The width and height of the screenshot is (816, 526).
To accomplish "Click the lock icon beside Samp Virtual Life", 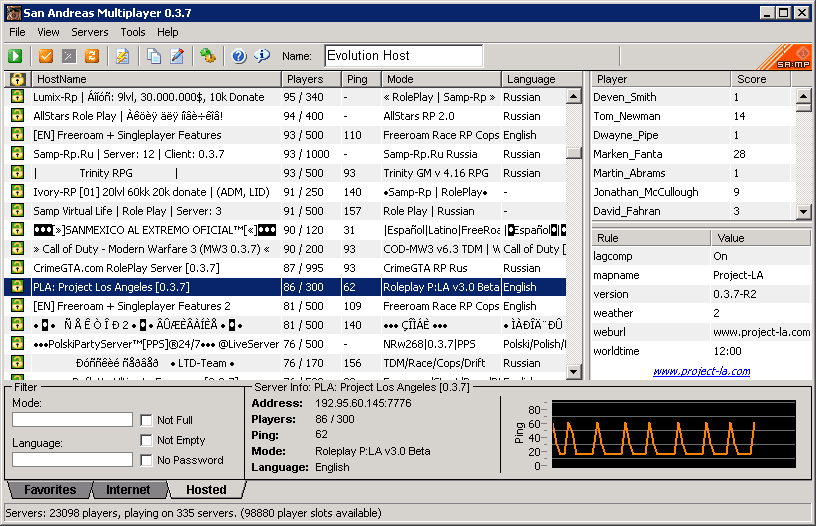I will pyautogui.click(x=17, y=211).
